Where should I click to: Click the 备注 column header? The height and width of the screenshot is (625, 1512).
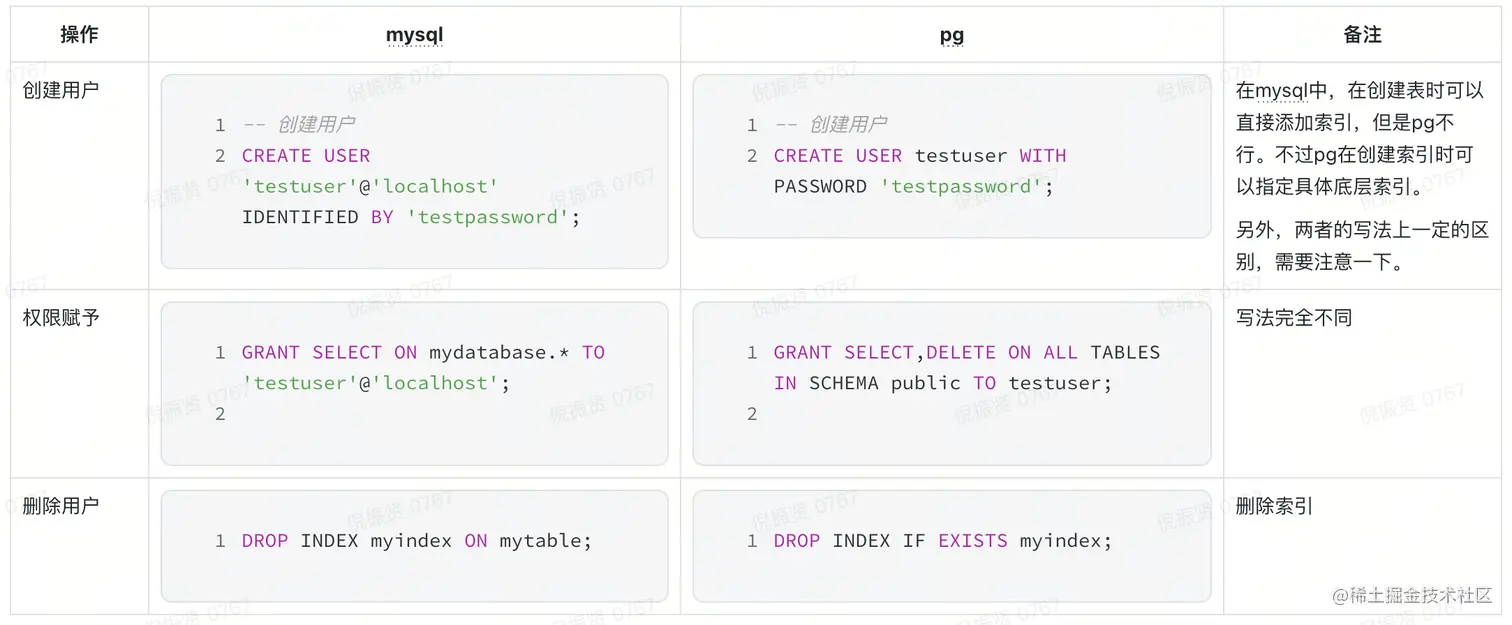[x=1362, y=35]
